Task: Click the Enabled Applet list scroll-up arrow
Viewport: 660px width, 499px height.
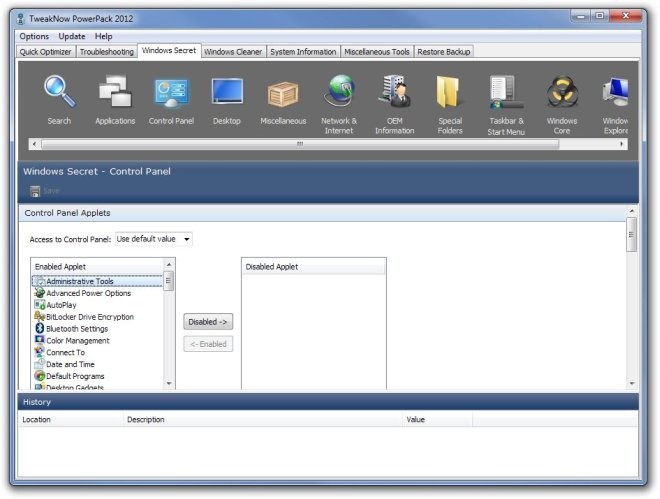Action: tap(169, 265)
